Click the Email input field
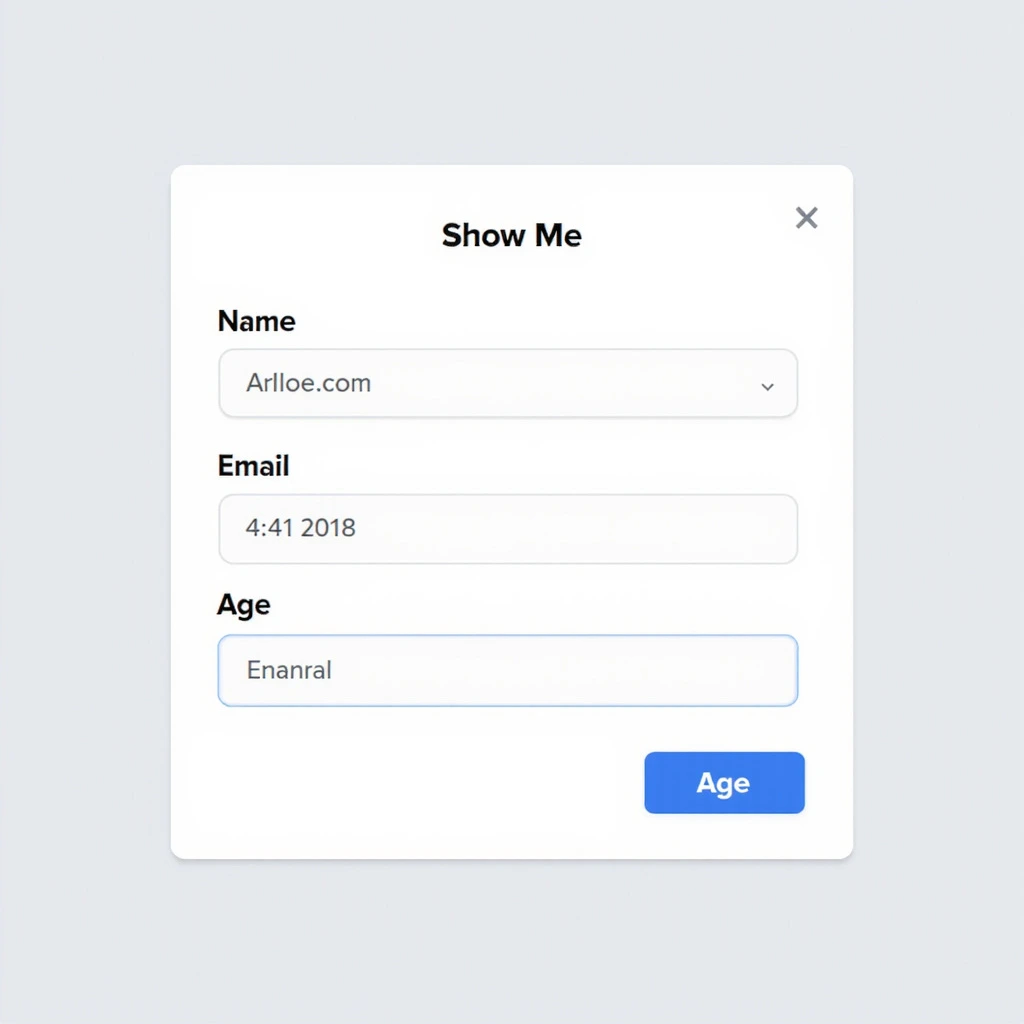The height and width of the screenshot is (1024, 1024). point(507,528)
